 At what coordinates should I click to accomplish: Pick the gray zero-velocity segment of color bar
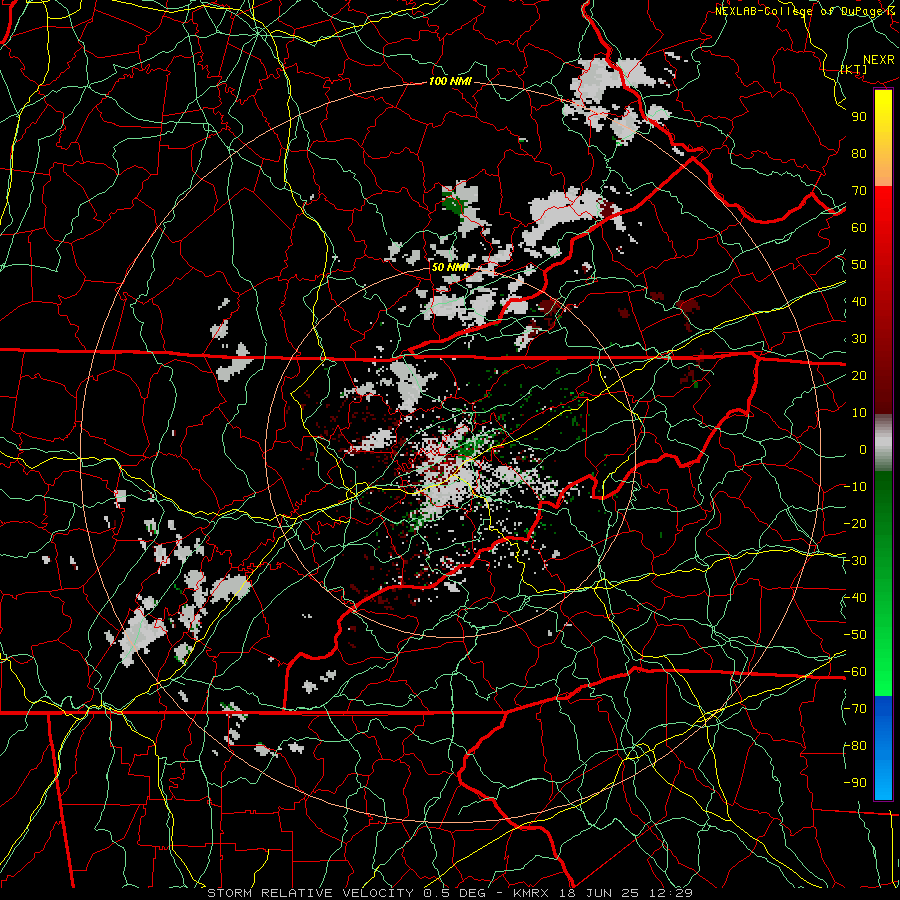[x=883, y=443]
